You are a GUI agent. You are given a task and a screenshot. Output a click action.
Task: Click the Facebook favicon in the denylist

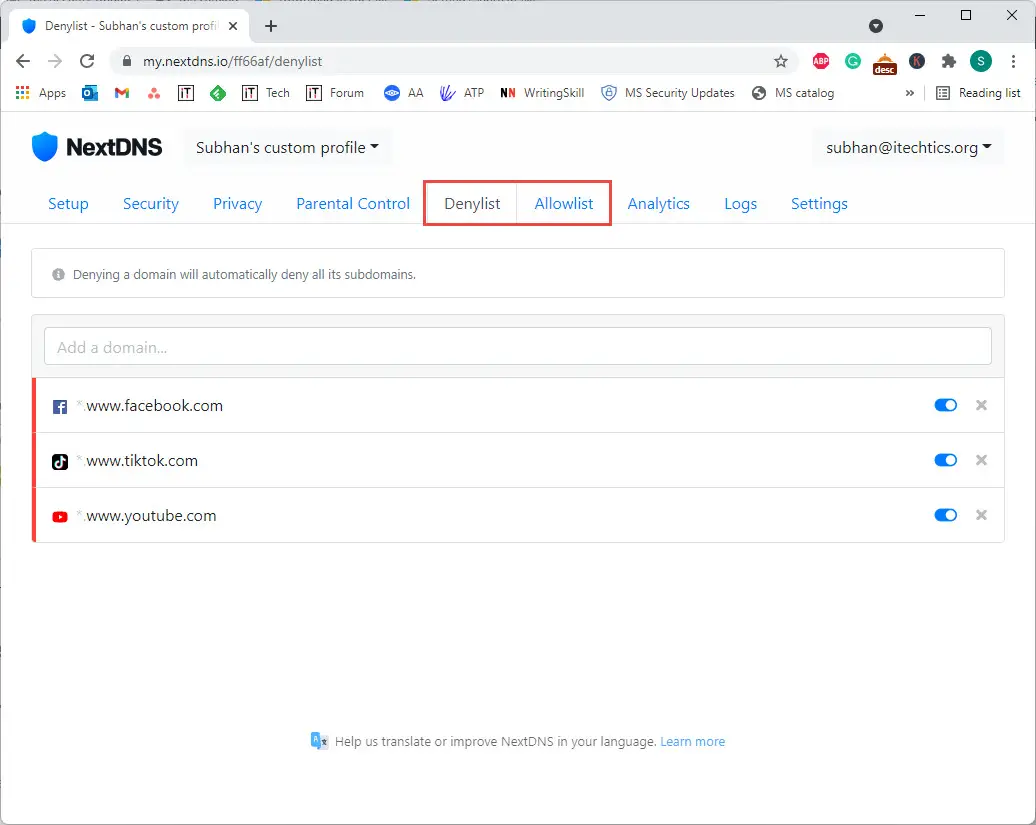[x=60, y=407]
